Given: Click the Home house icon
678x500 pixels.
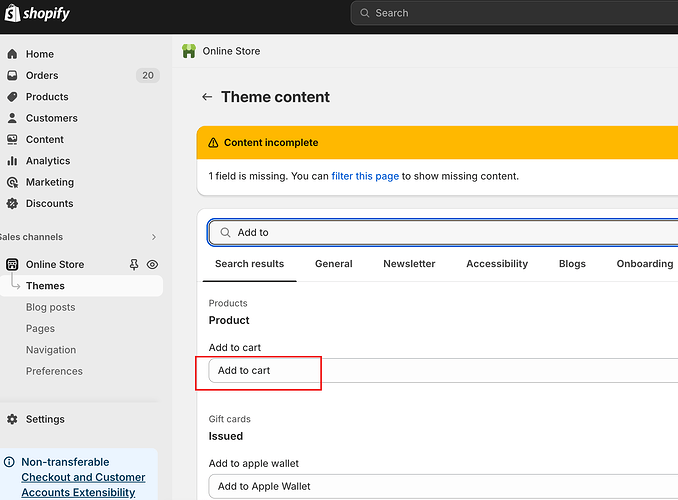Looking at the screenshot, I should tap(12, 54).
